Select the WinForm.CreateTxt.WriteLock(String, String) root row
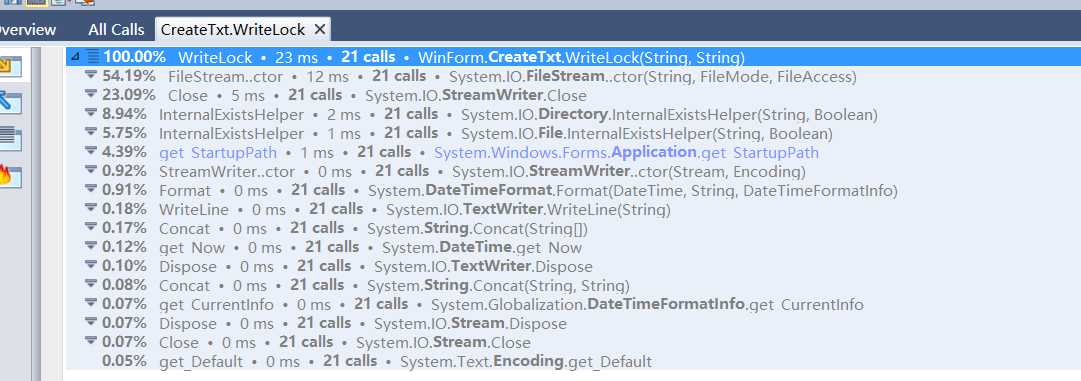Screen dimensions: 1081x381 click(x=573, y=57)
